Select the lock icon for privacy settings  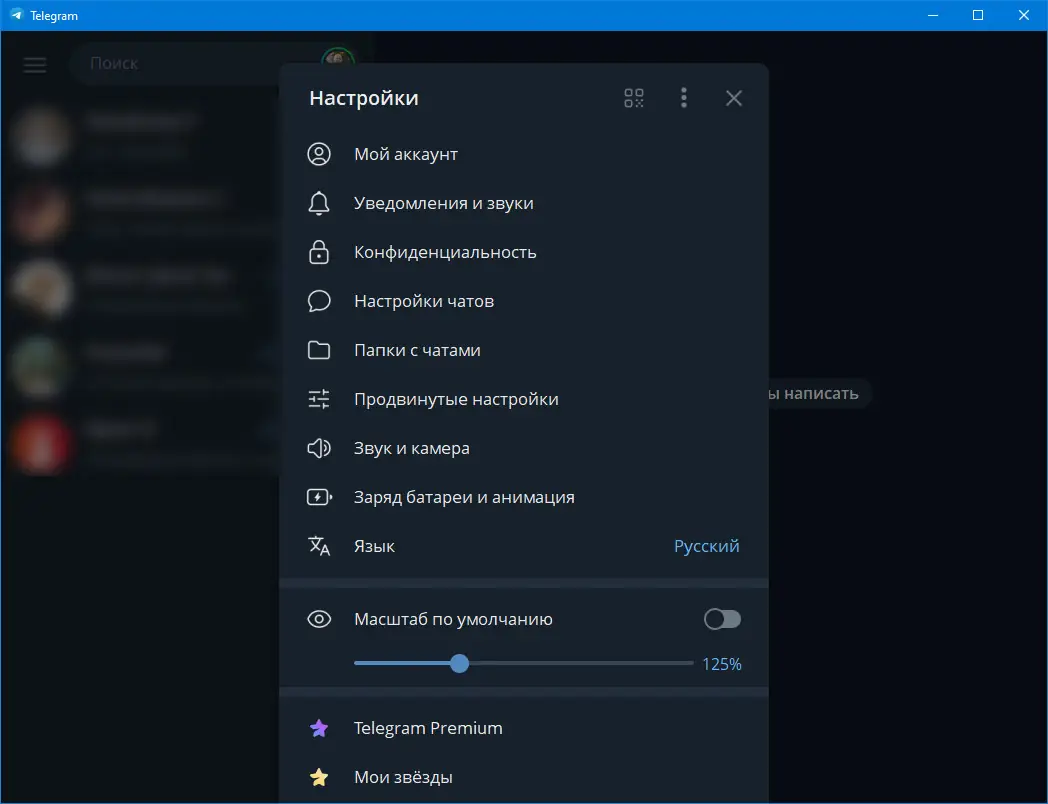click(318, 252)
